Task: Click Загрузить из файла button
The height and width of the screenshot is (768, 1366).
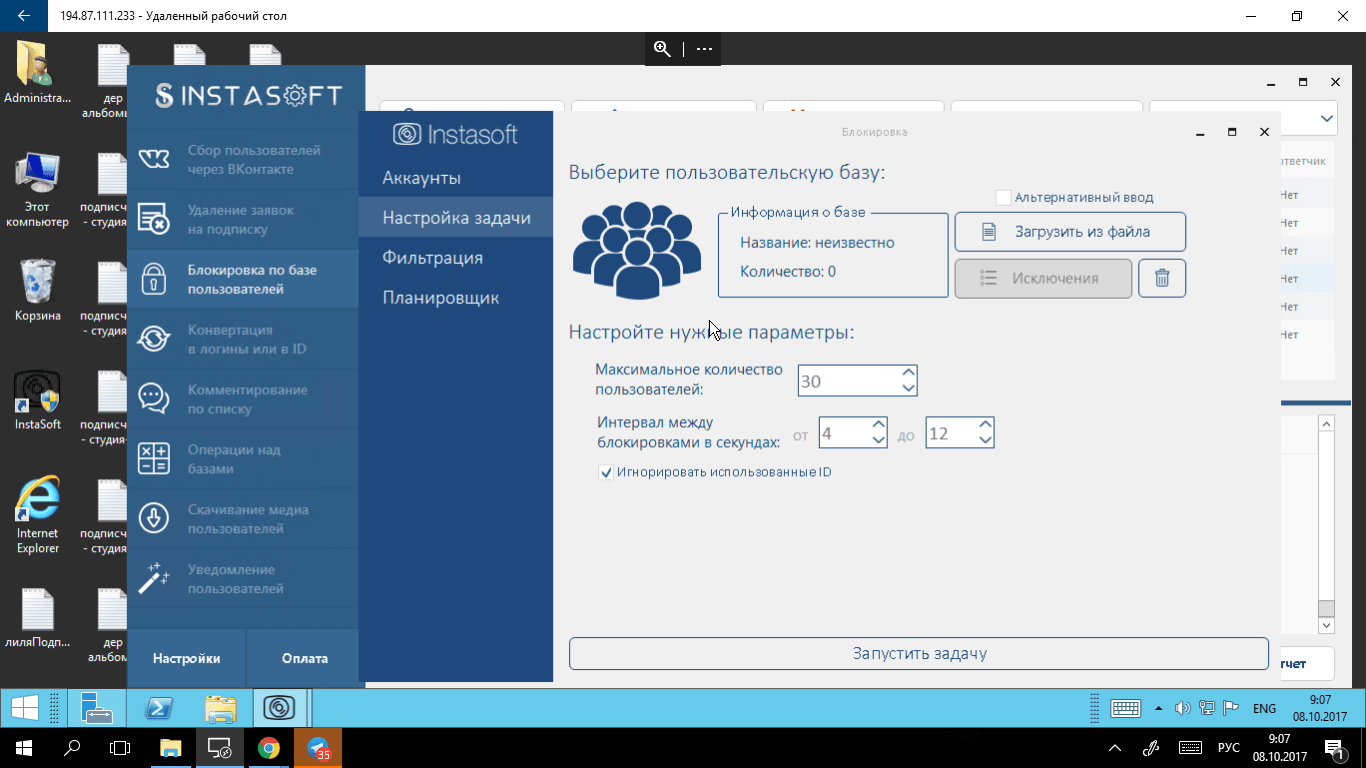Action: click(1070, 232)
